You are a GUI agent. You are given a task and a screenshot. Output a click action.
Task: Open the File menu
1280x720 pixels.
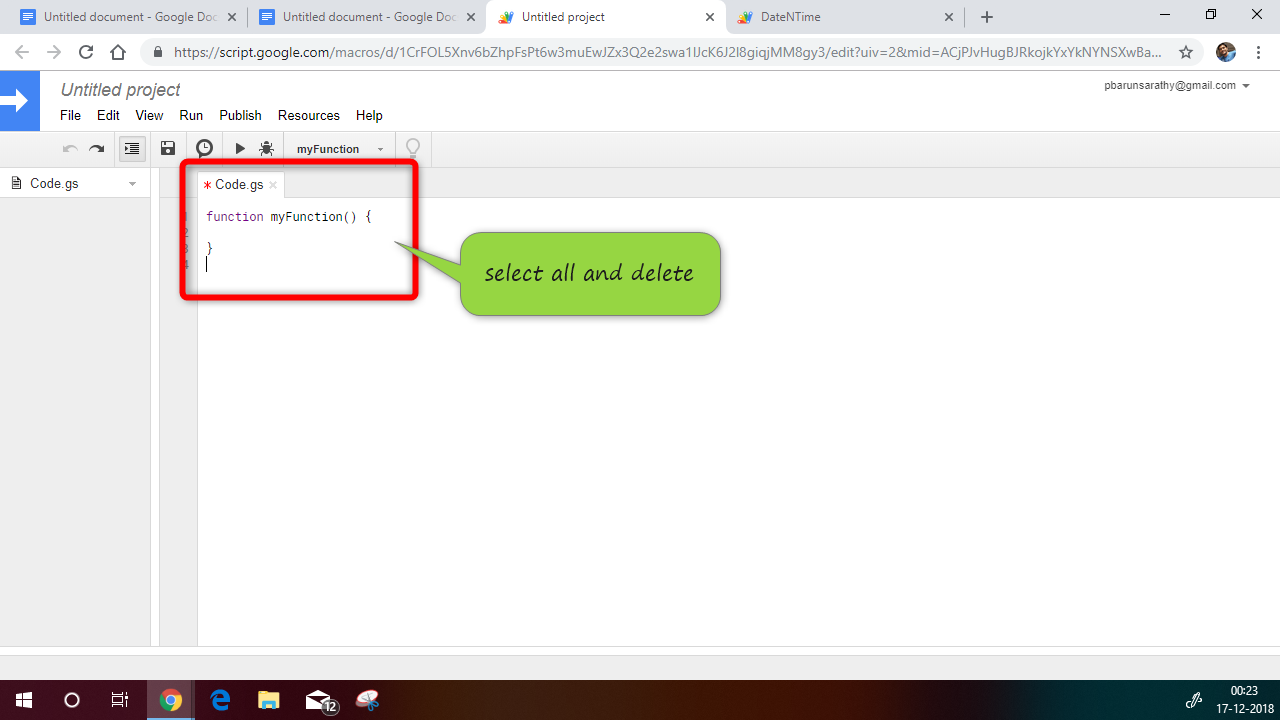pyautogui.click(x=70, y=115)
